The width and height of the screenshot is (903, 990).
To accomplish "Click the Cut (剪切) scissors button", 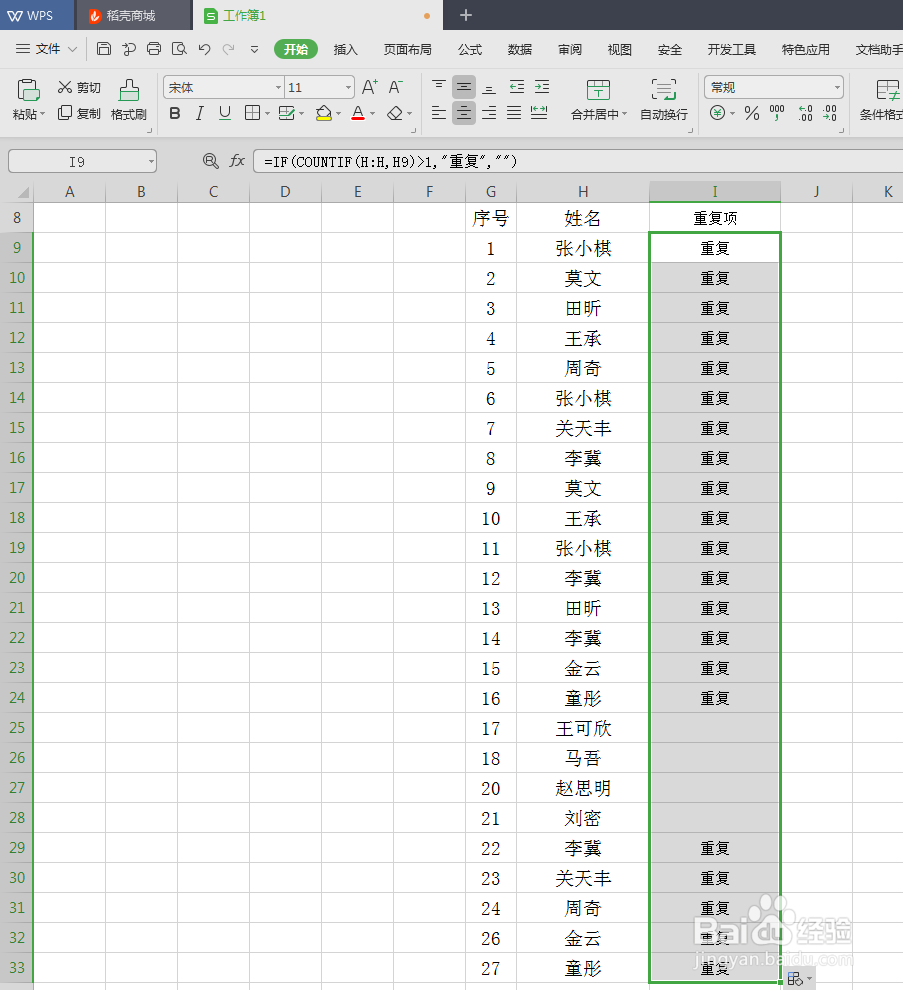I will coord(79,87).
